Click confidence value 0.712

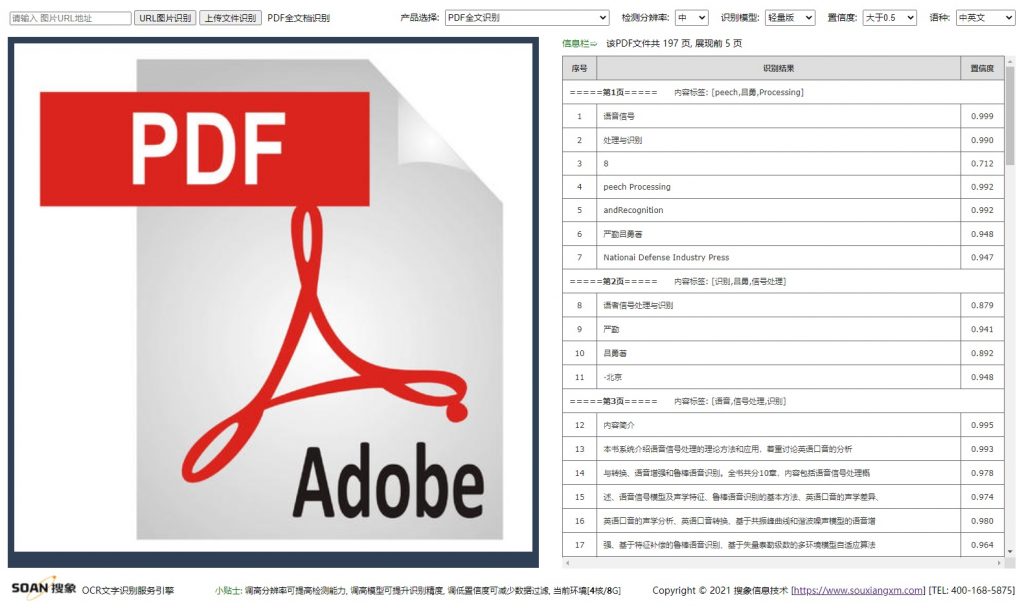tap(982, 163)
